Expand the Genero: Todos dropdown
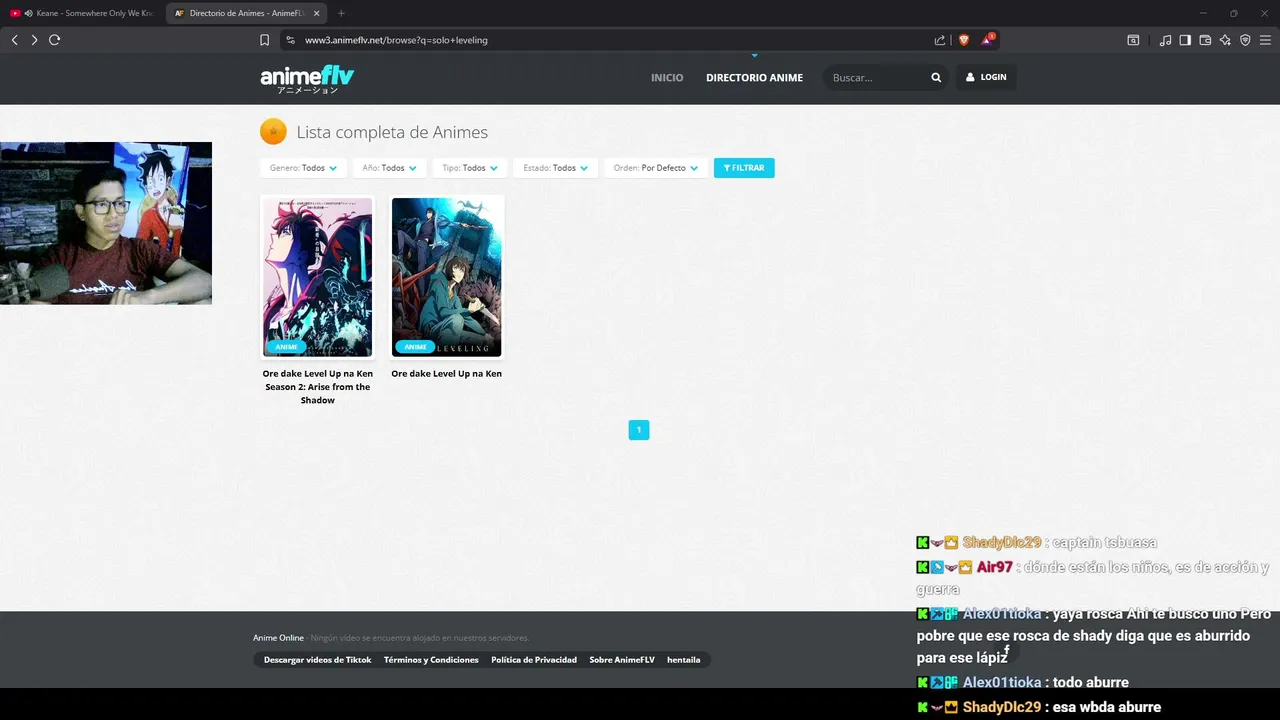 pyautogui.click(x=303, y=168)
